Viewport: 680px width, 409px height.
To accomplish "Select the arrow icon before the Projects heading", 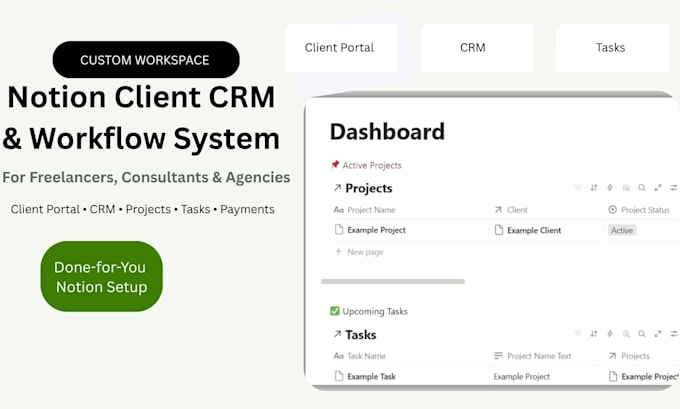I will pyautogui.click(x=337, y=188).
